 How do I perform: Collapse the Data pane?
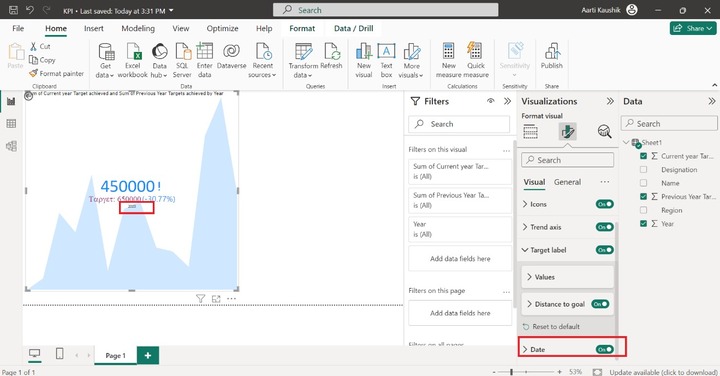pyautogui.click(x=712, y=101)
